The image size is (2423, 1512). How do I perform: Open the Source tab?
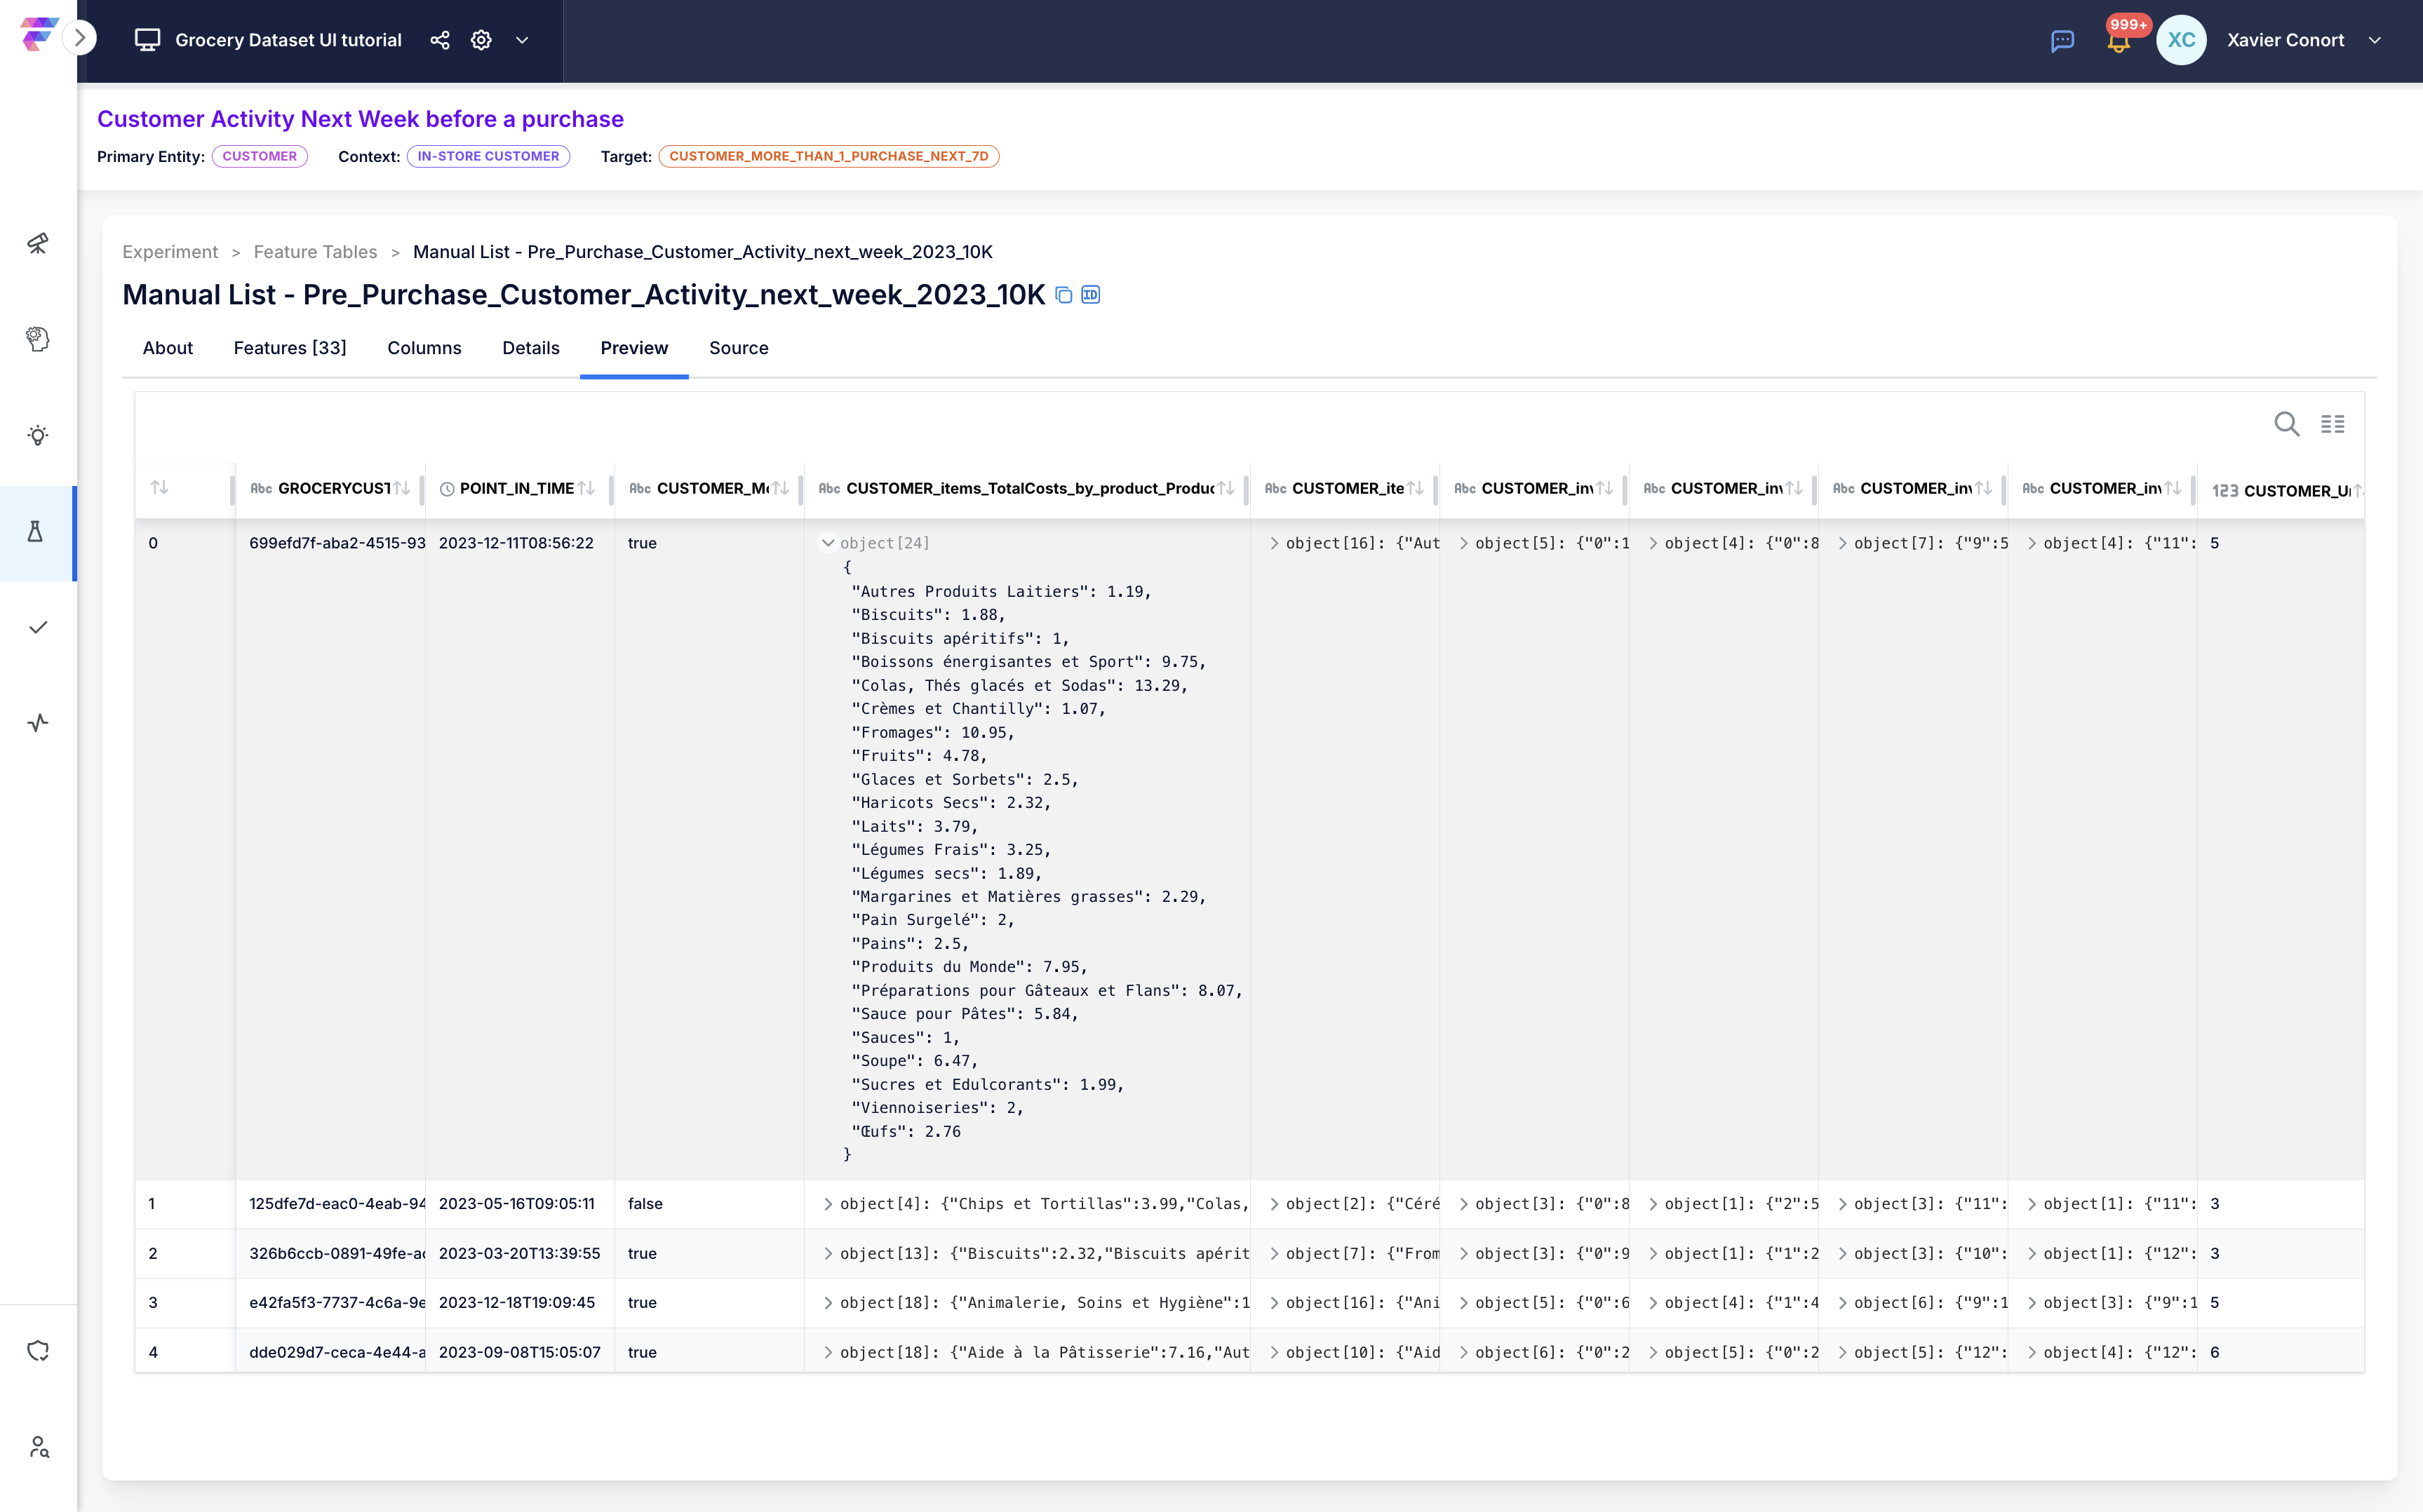(739, 348)
